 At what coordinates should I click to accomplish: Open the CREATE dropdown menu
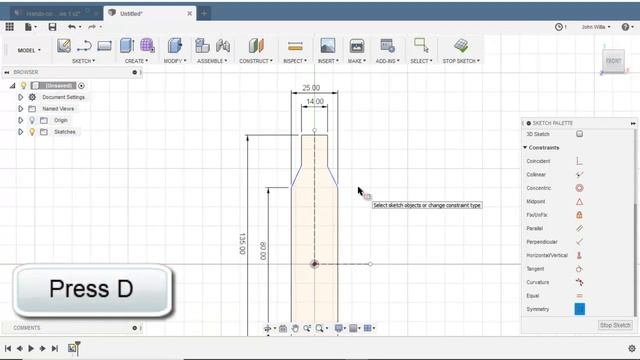coord(137,61)
